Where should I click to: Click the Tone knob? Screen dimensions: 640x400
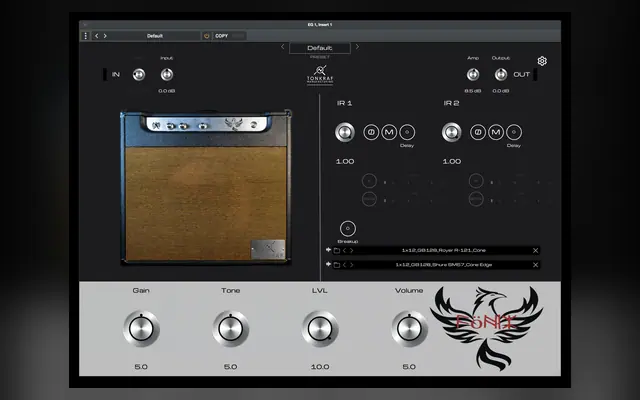coord(231,329)
